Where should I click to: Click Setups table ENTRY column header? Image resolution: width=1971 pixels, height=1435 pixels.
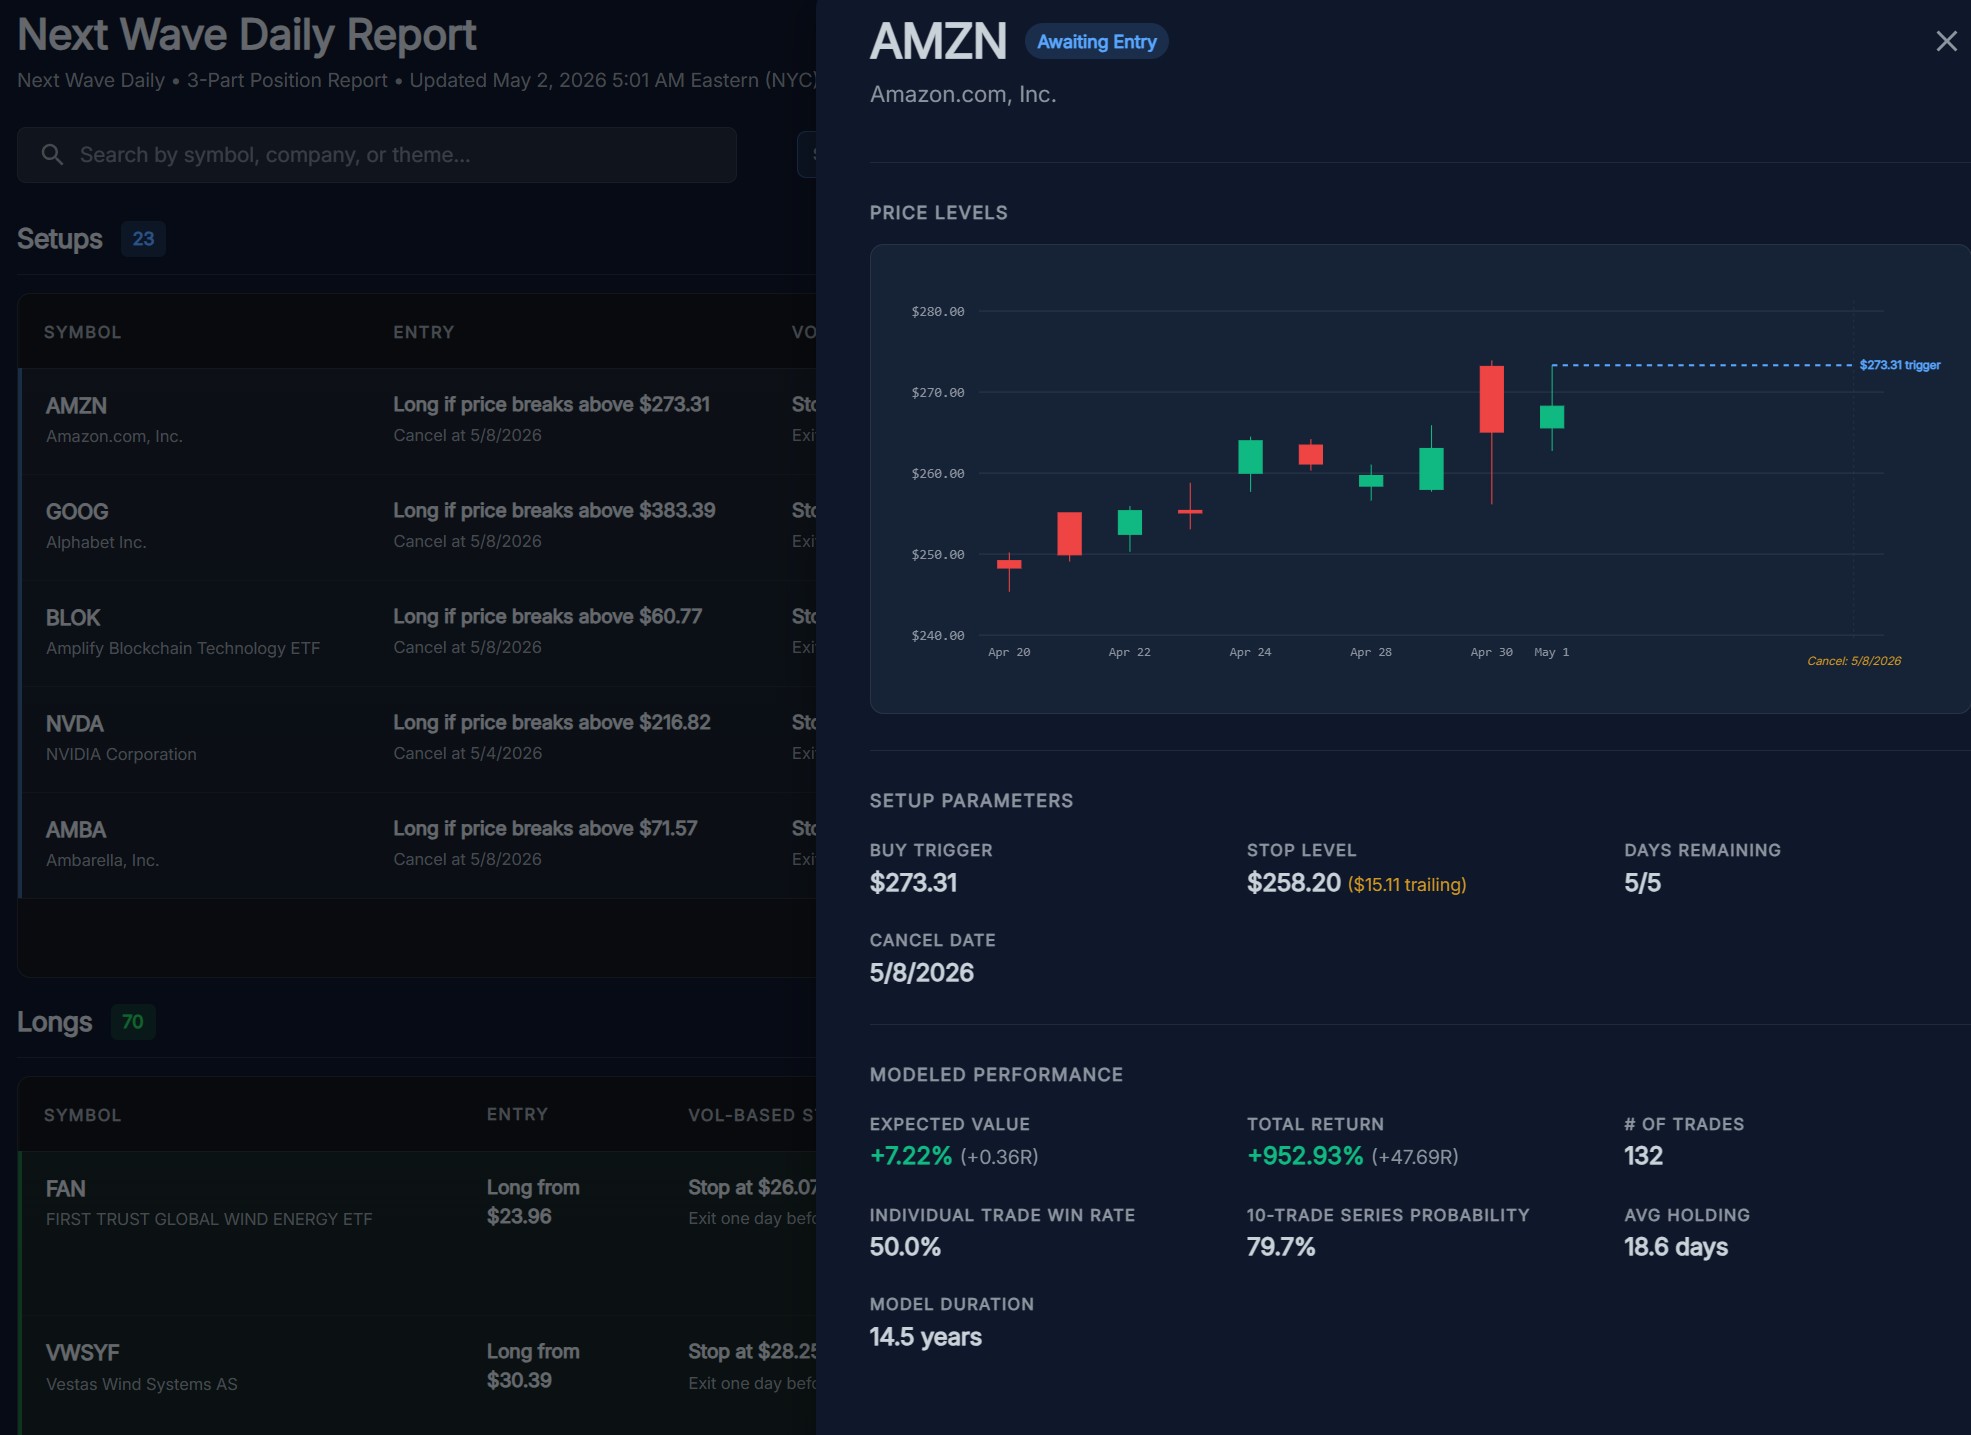point(423,332)
